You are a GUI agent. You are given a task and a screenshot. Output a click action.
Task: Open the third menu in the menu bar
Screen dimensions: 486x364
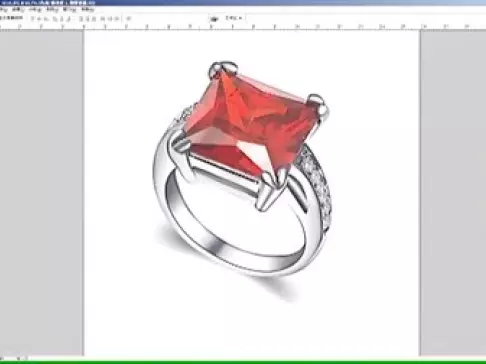click(x=34, y=10)
